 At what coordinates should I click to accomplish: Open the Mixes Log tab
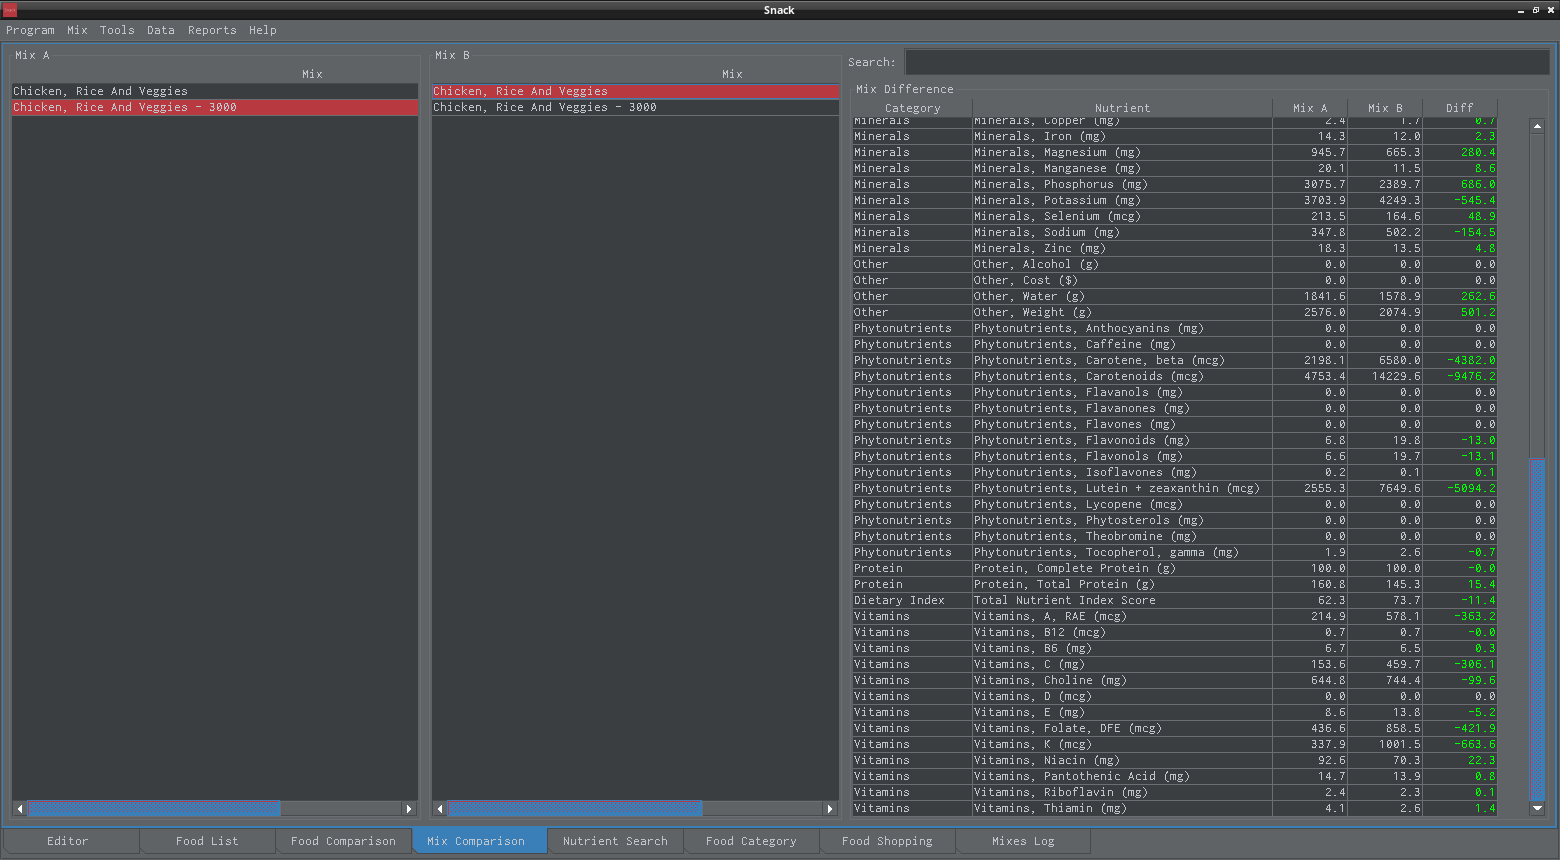1023,841
